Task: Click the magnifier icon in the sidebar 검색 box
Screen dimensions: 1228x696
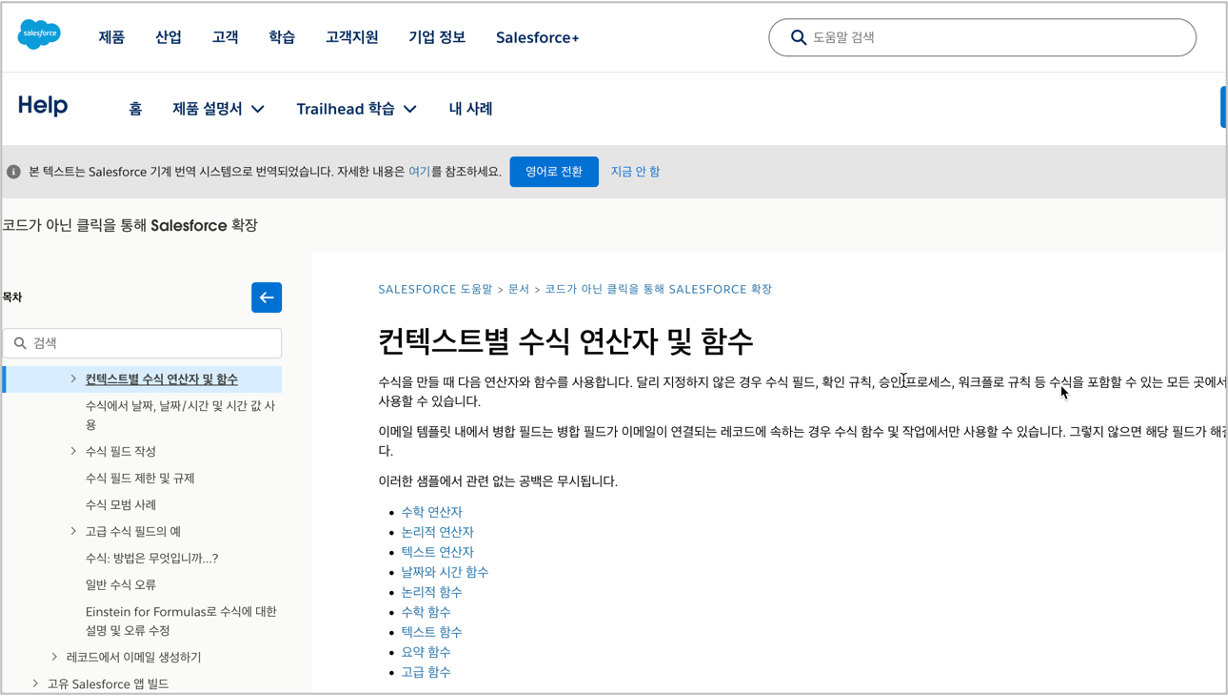Action: click(20, 343)
